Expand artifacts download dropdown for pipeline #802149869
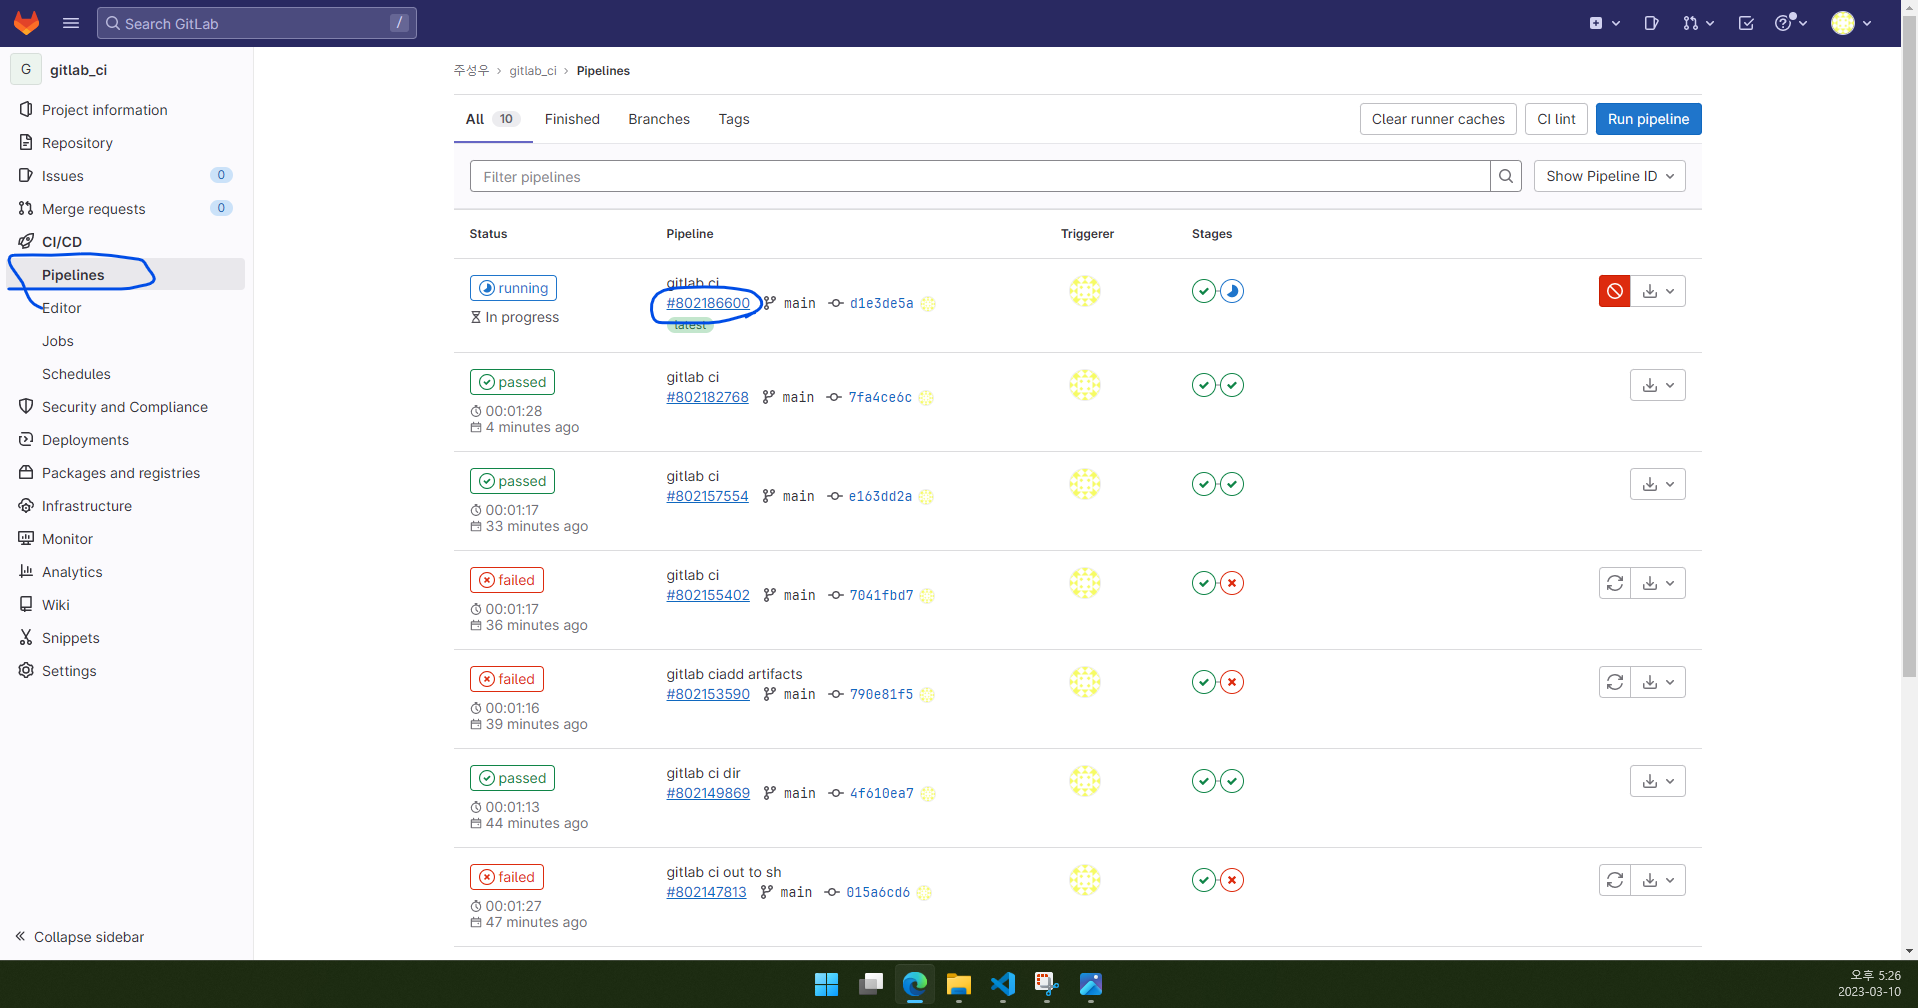The width and height of the screenshot is (1918, 1008). 1658,781
